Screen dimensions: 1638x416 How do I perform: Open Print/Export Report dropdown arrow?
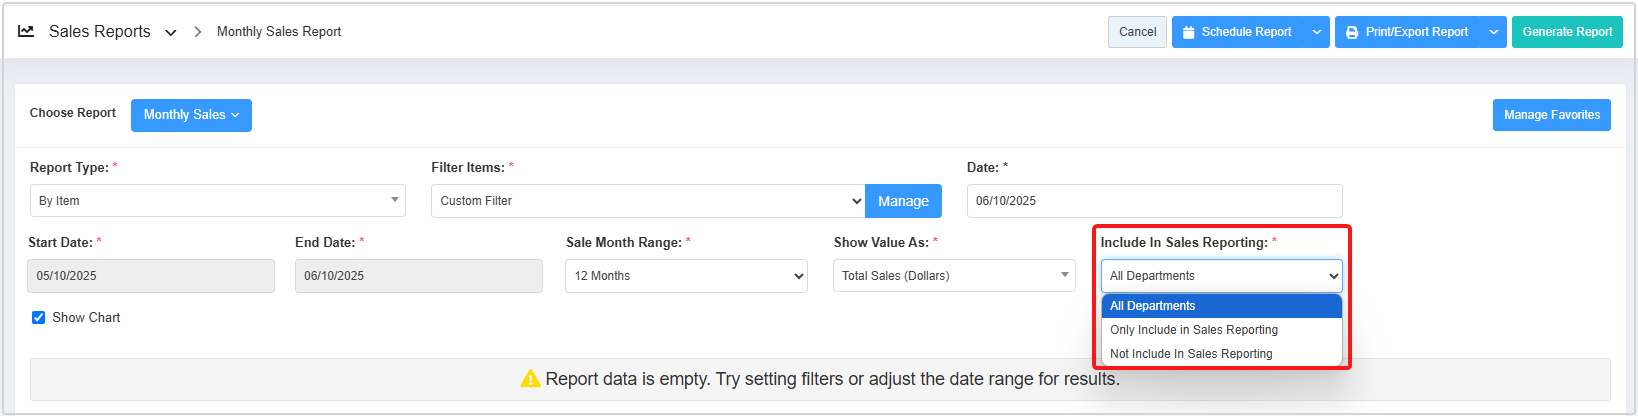click(x=1493, y=32)
